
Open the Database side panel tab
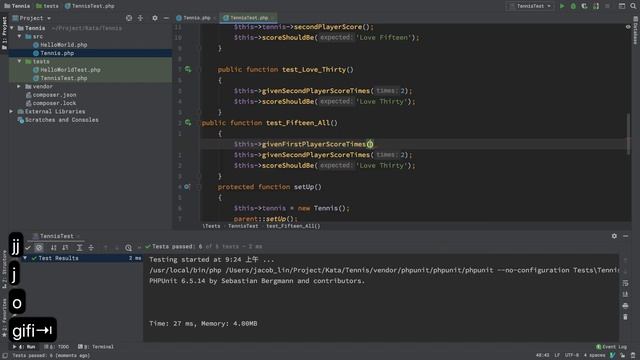coord(636,30)
